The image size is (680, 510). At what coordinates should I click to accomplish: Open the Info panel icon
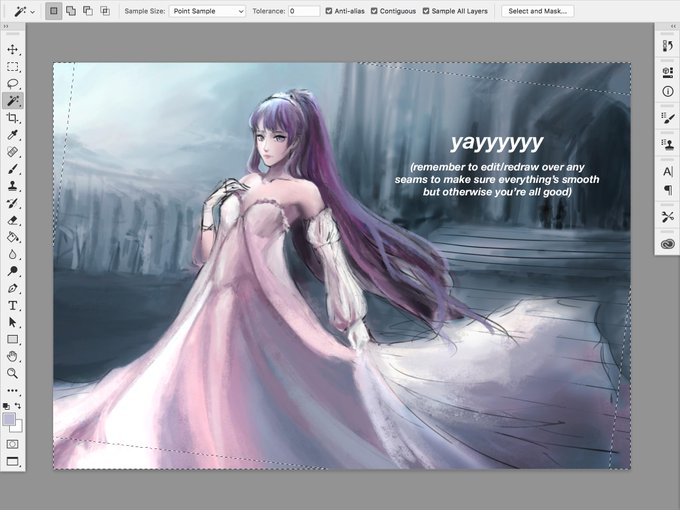pos(668,91)
